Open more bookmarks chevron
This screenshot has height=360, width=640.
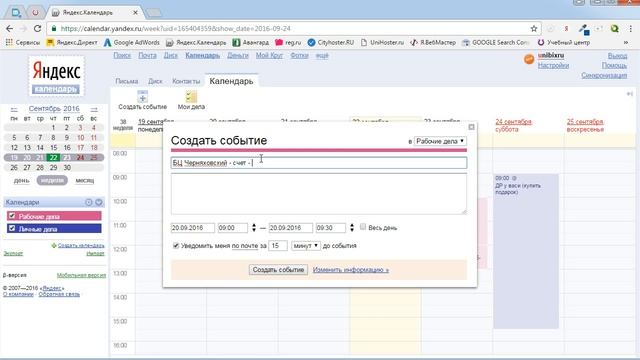point(626,42)
